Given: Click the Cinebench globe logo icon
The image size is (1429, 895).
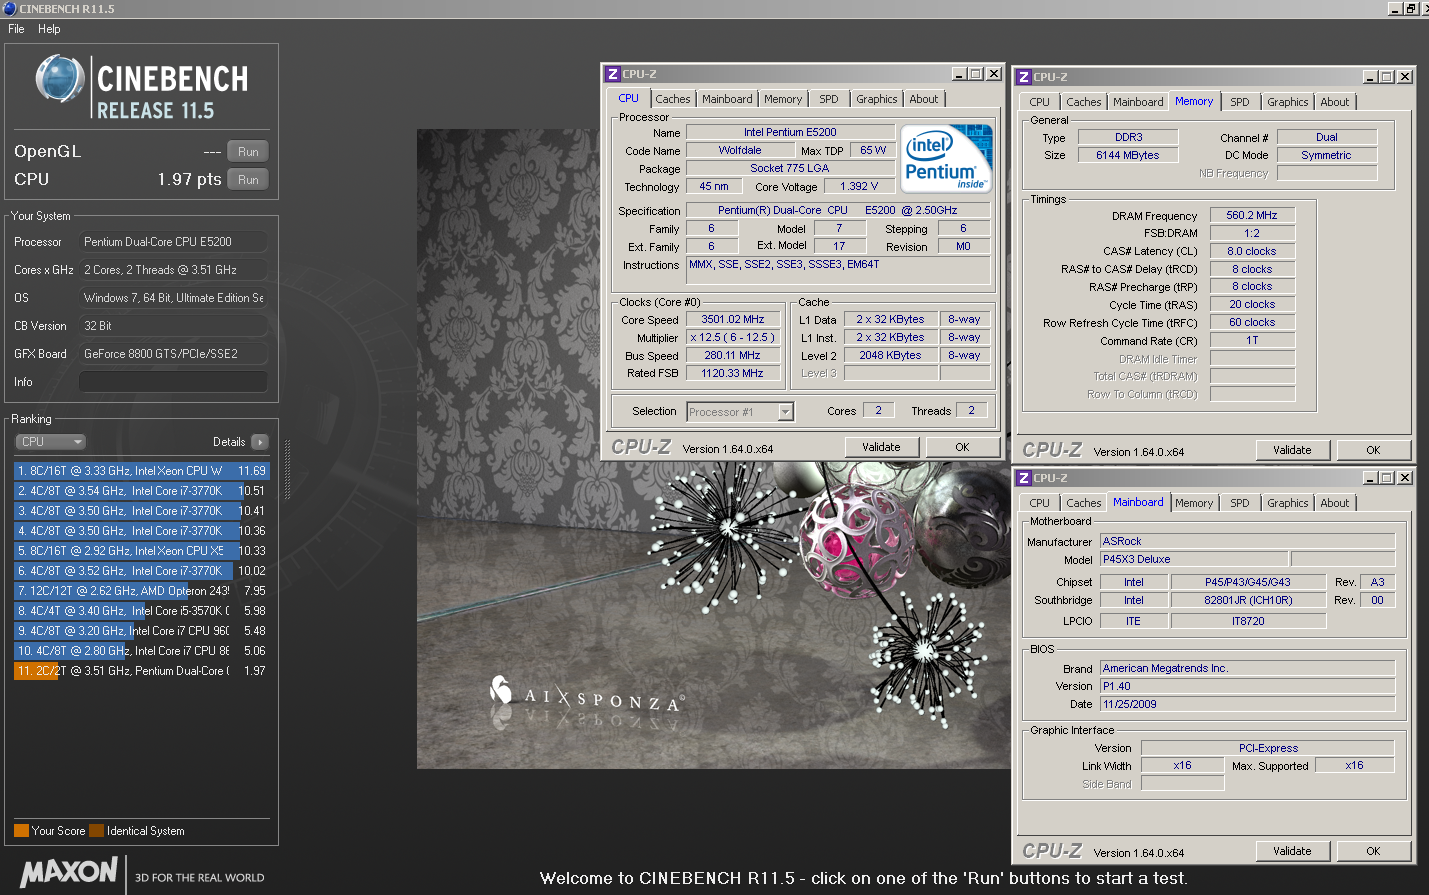Looking at the screenshot, I should click(x=60, y=80).
